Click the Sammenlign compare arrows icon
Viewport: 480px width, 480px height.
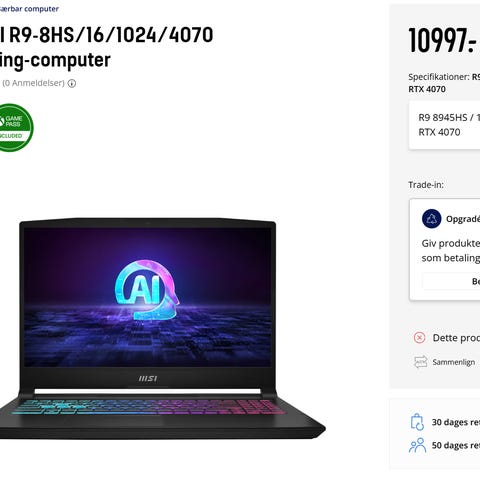pyautogui.click(x=420, y=362)
